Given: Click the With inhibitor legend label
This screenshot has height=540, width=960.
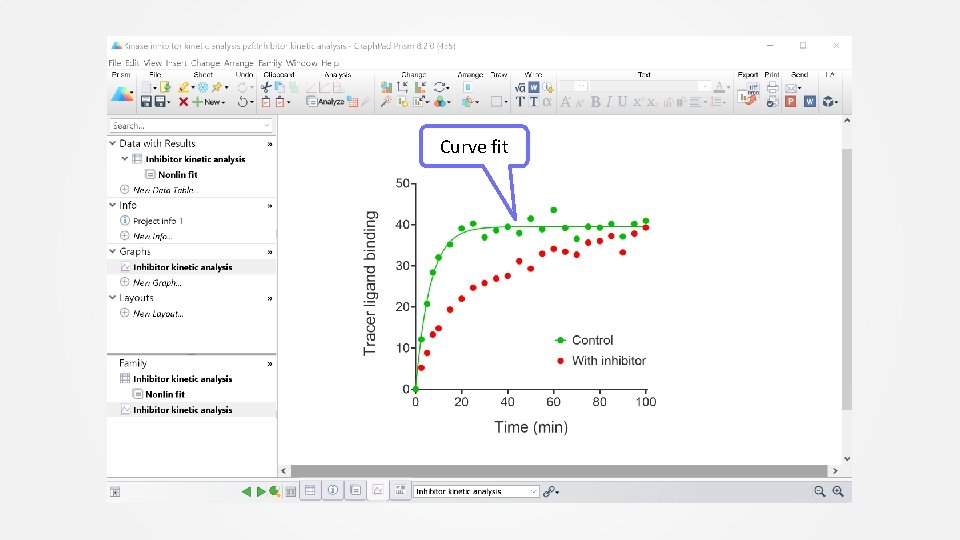Looking at the screenshot, I should pos(609,361).
